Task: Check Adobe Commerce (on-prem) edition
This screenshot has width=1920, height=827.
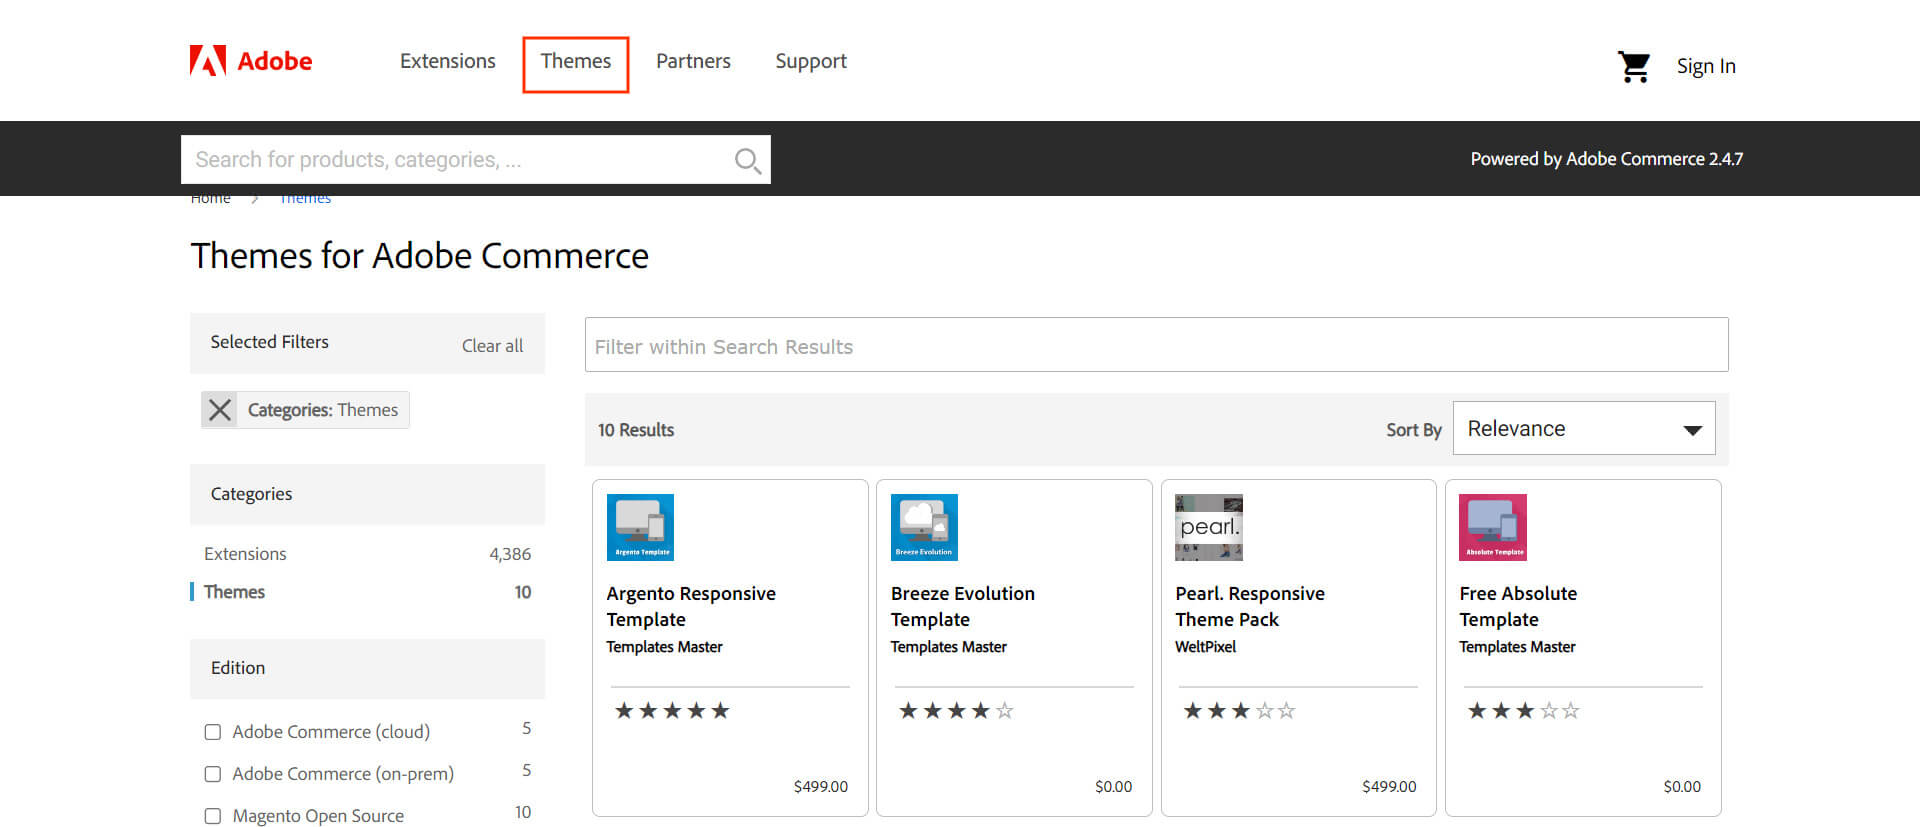Action: pyautogui.click(x=213, y=774)
